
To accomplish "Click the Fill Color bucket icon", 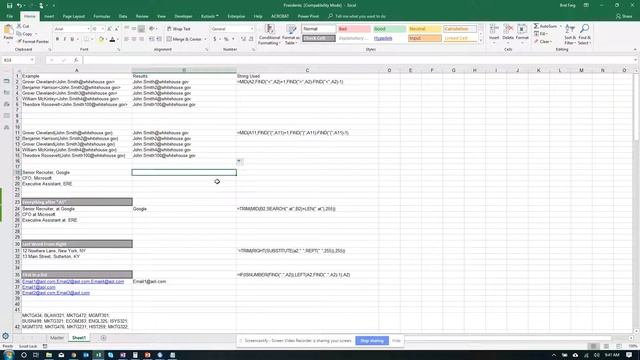I will coord(101,39).
